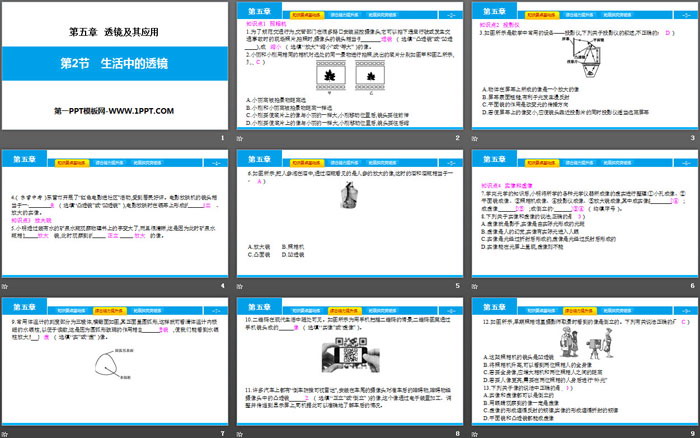Click slide number 6 label

[692, 286]
